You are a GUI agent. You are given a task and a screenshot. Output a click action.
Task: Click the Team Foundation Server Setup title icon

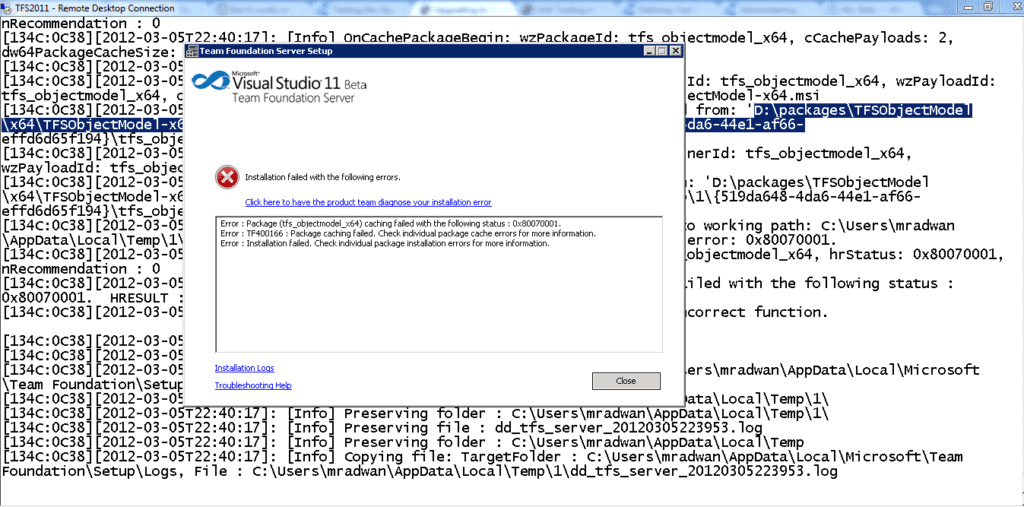(192, 51)
